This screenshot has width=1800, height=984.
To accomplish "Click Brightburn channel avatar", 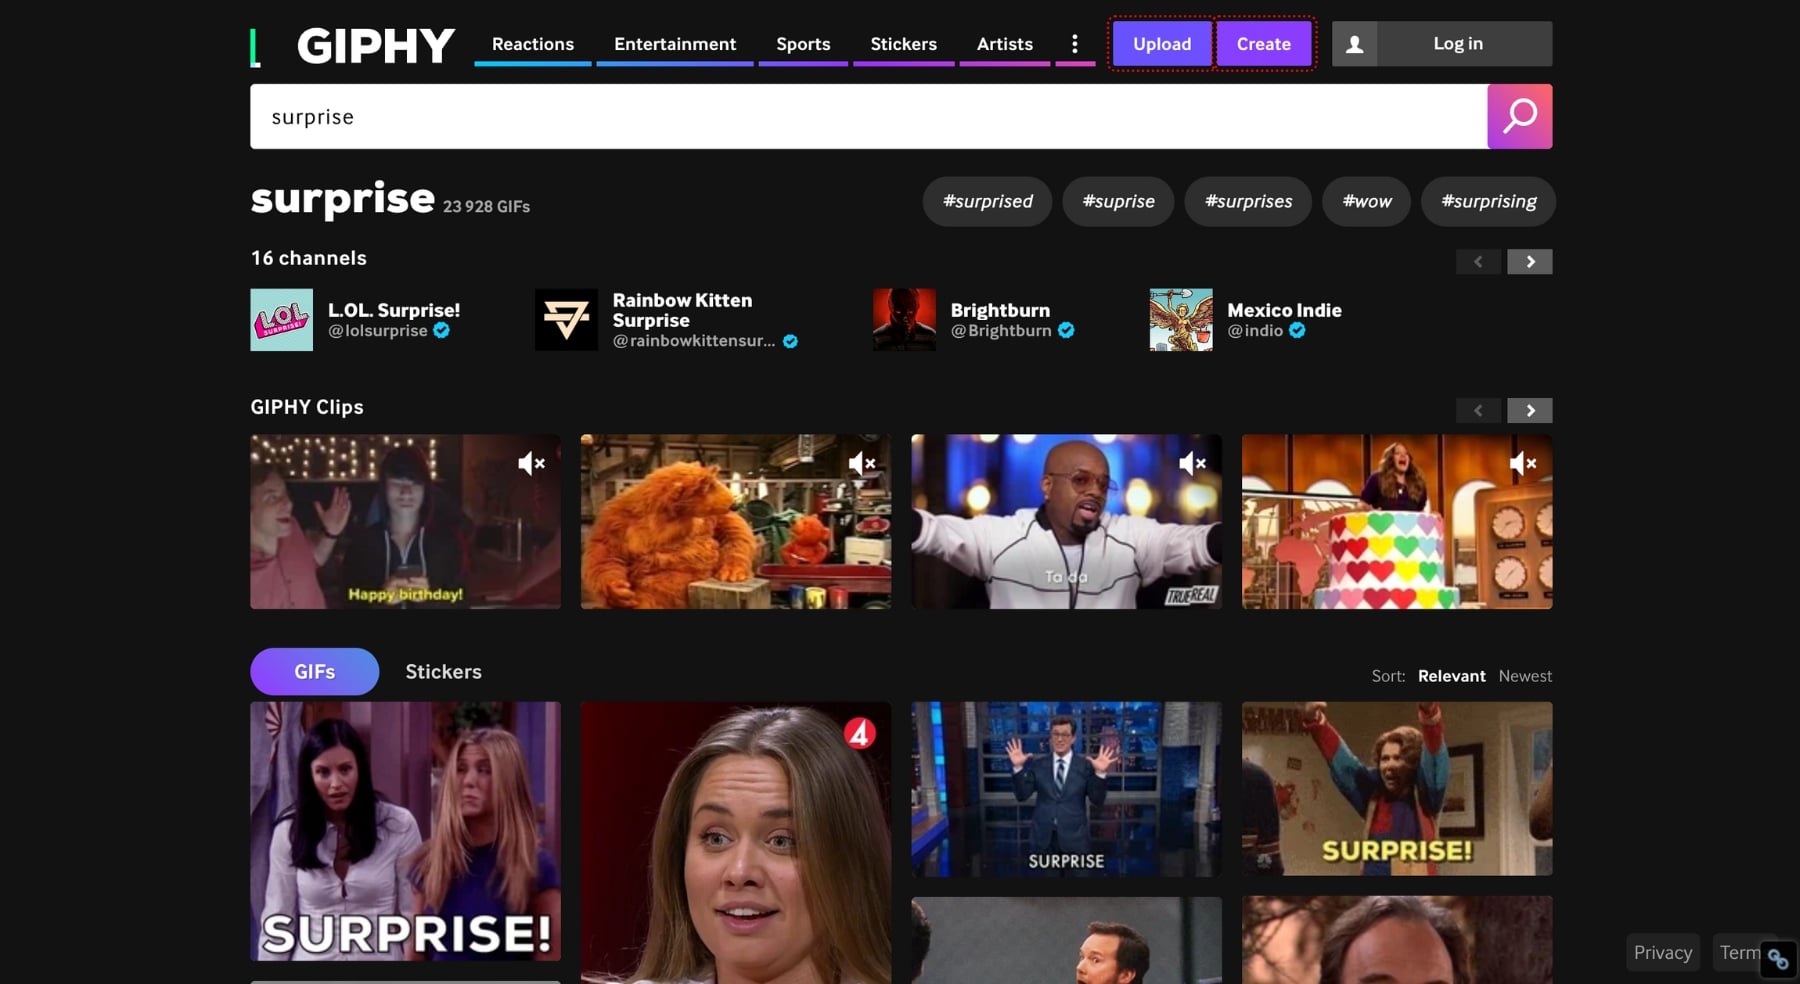I will pos(904,320).
